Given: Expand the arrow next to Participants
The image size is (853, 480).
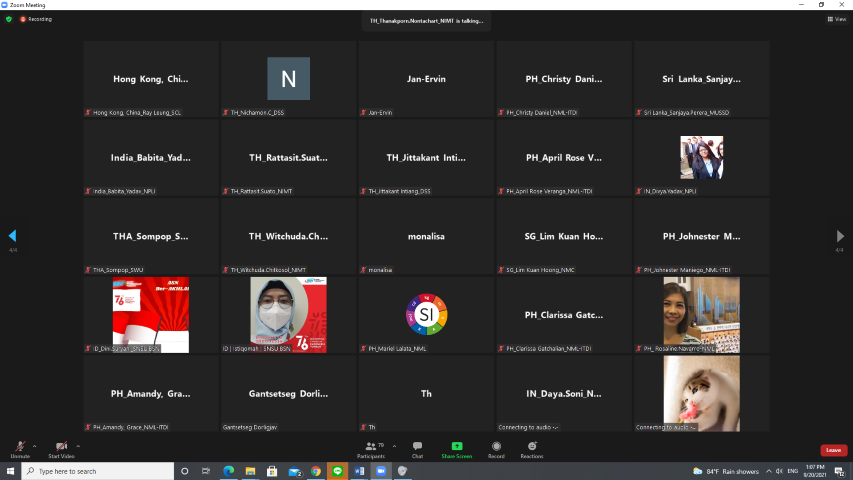Looking at the screenshot, I should (394, 446).
